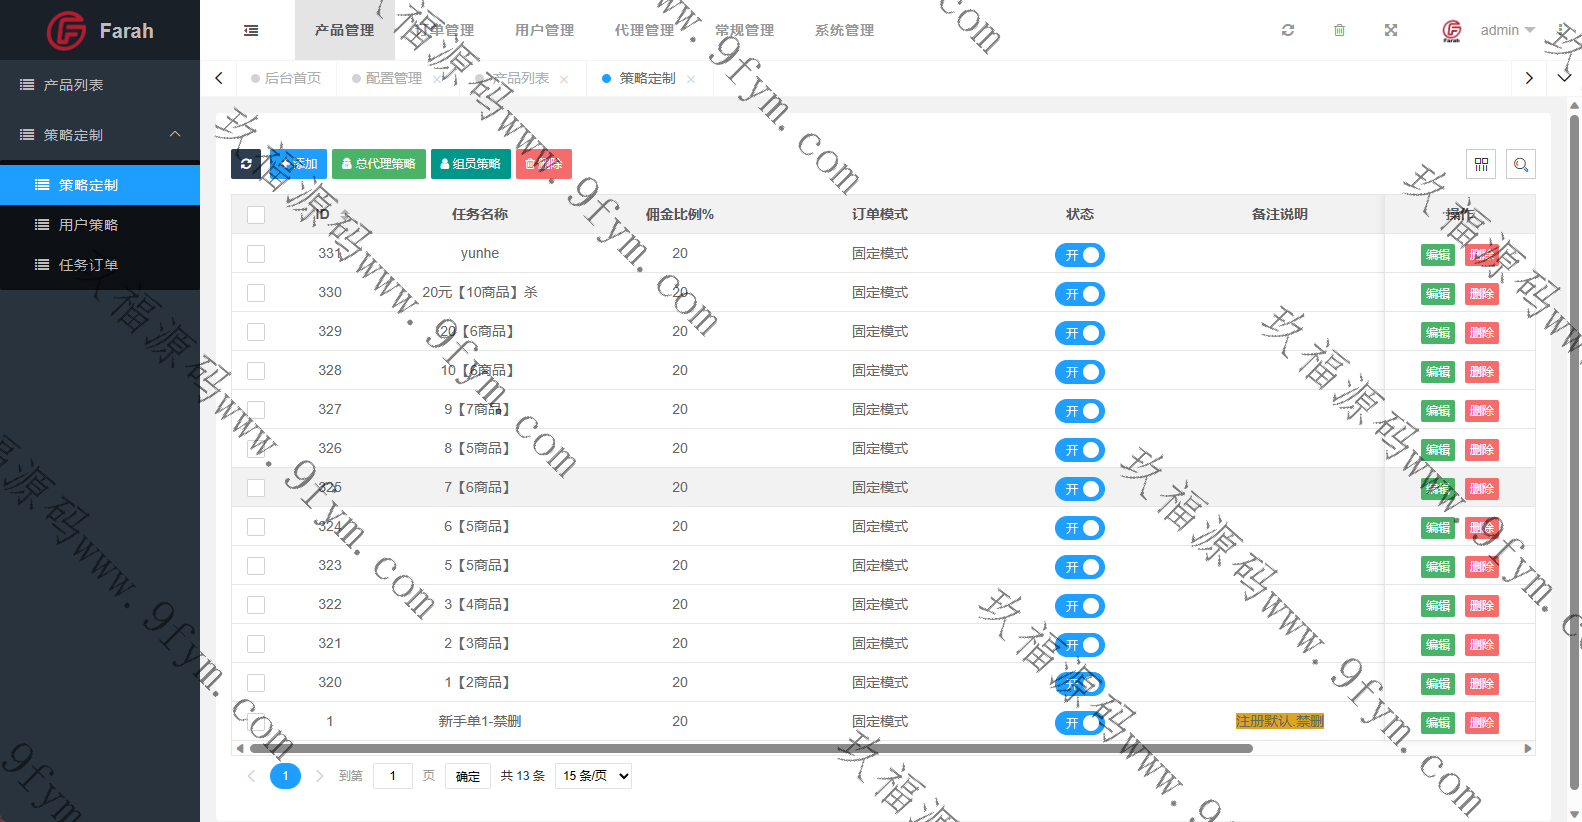Image resolution: width=1582 pixels, height=822 pixels.
Task: Click the table search magnifier icon
Action: [x=1521, y=164]
